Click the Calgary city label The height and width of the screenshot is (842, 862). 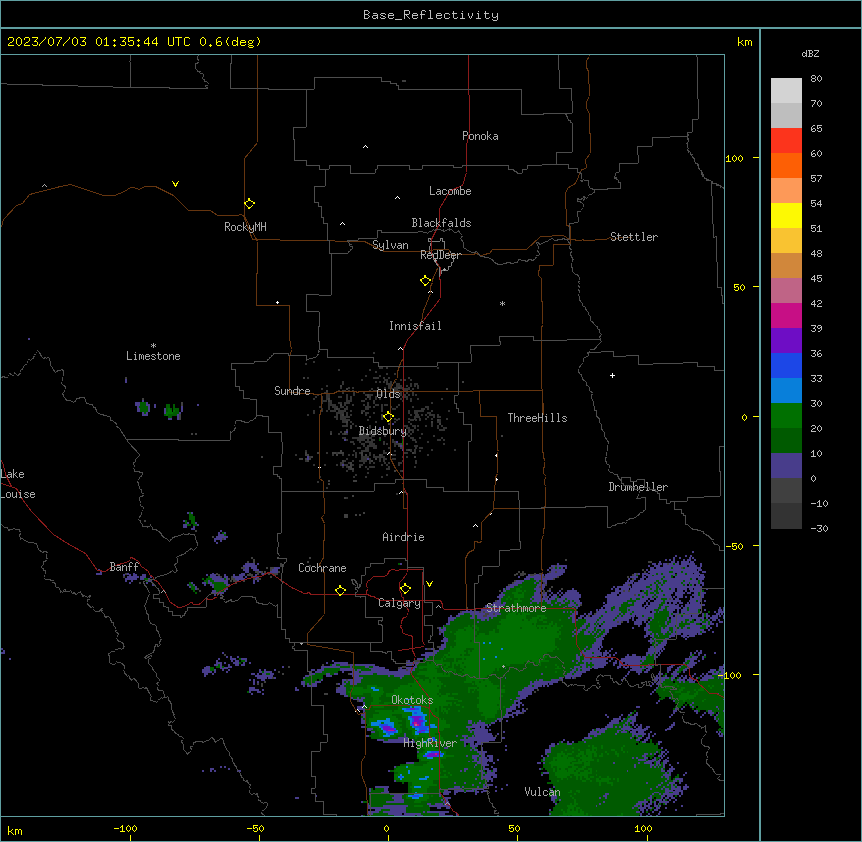click(399, 603)
